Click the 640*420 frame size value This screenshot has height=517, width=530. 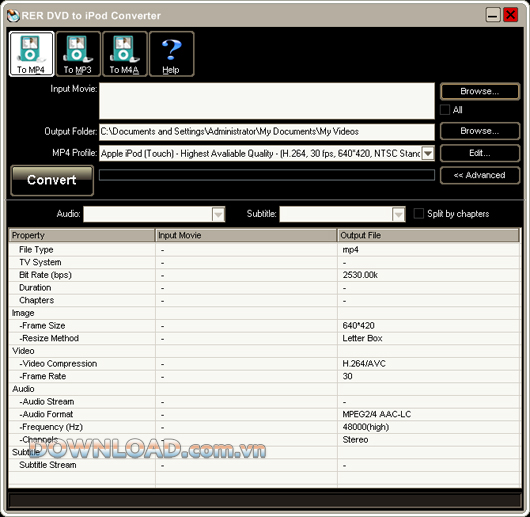click(x=358, y=326)
